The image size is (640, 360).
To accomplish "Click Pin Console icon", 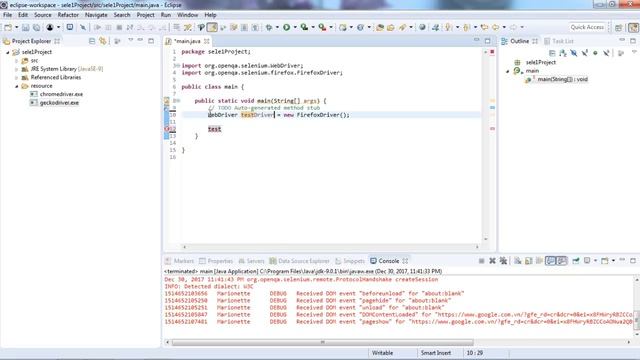I will pos(576,261).
